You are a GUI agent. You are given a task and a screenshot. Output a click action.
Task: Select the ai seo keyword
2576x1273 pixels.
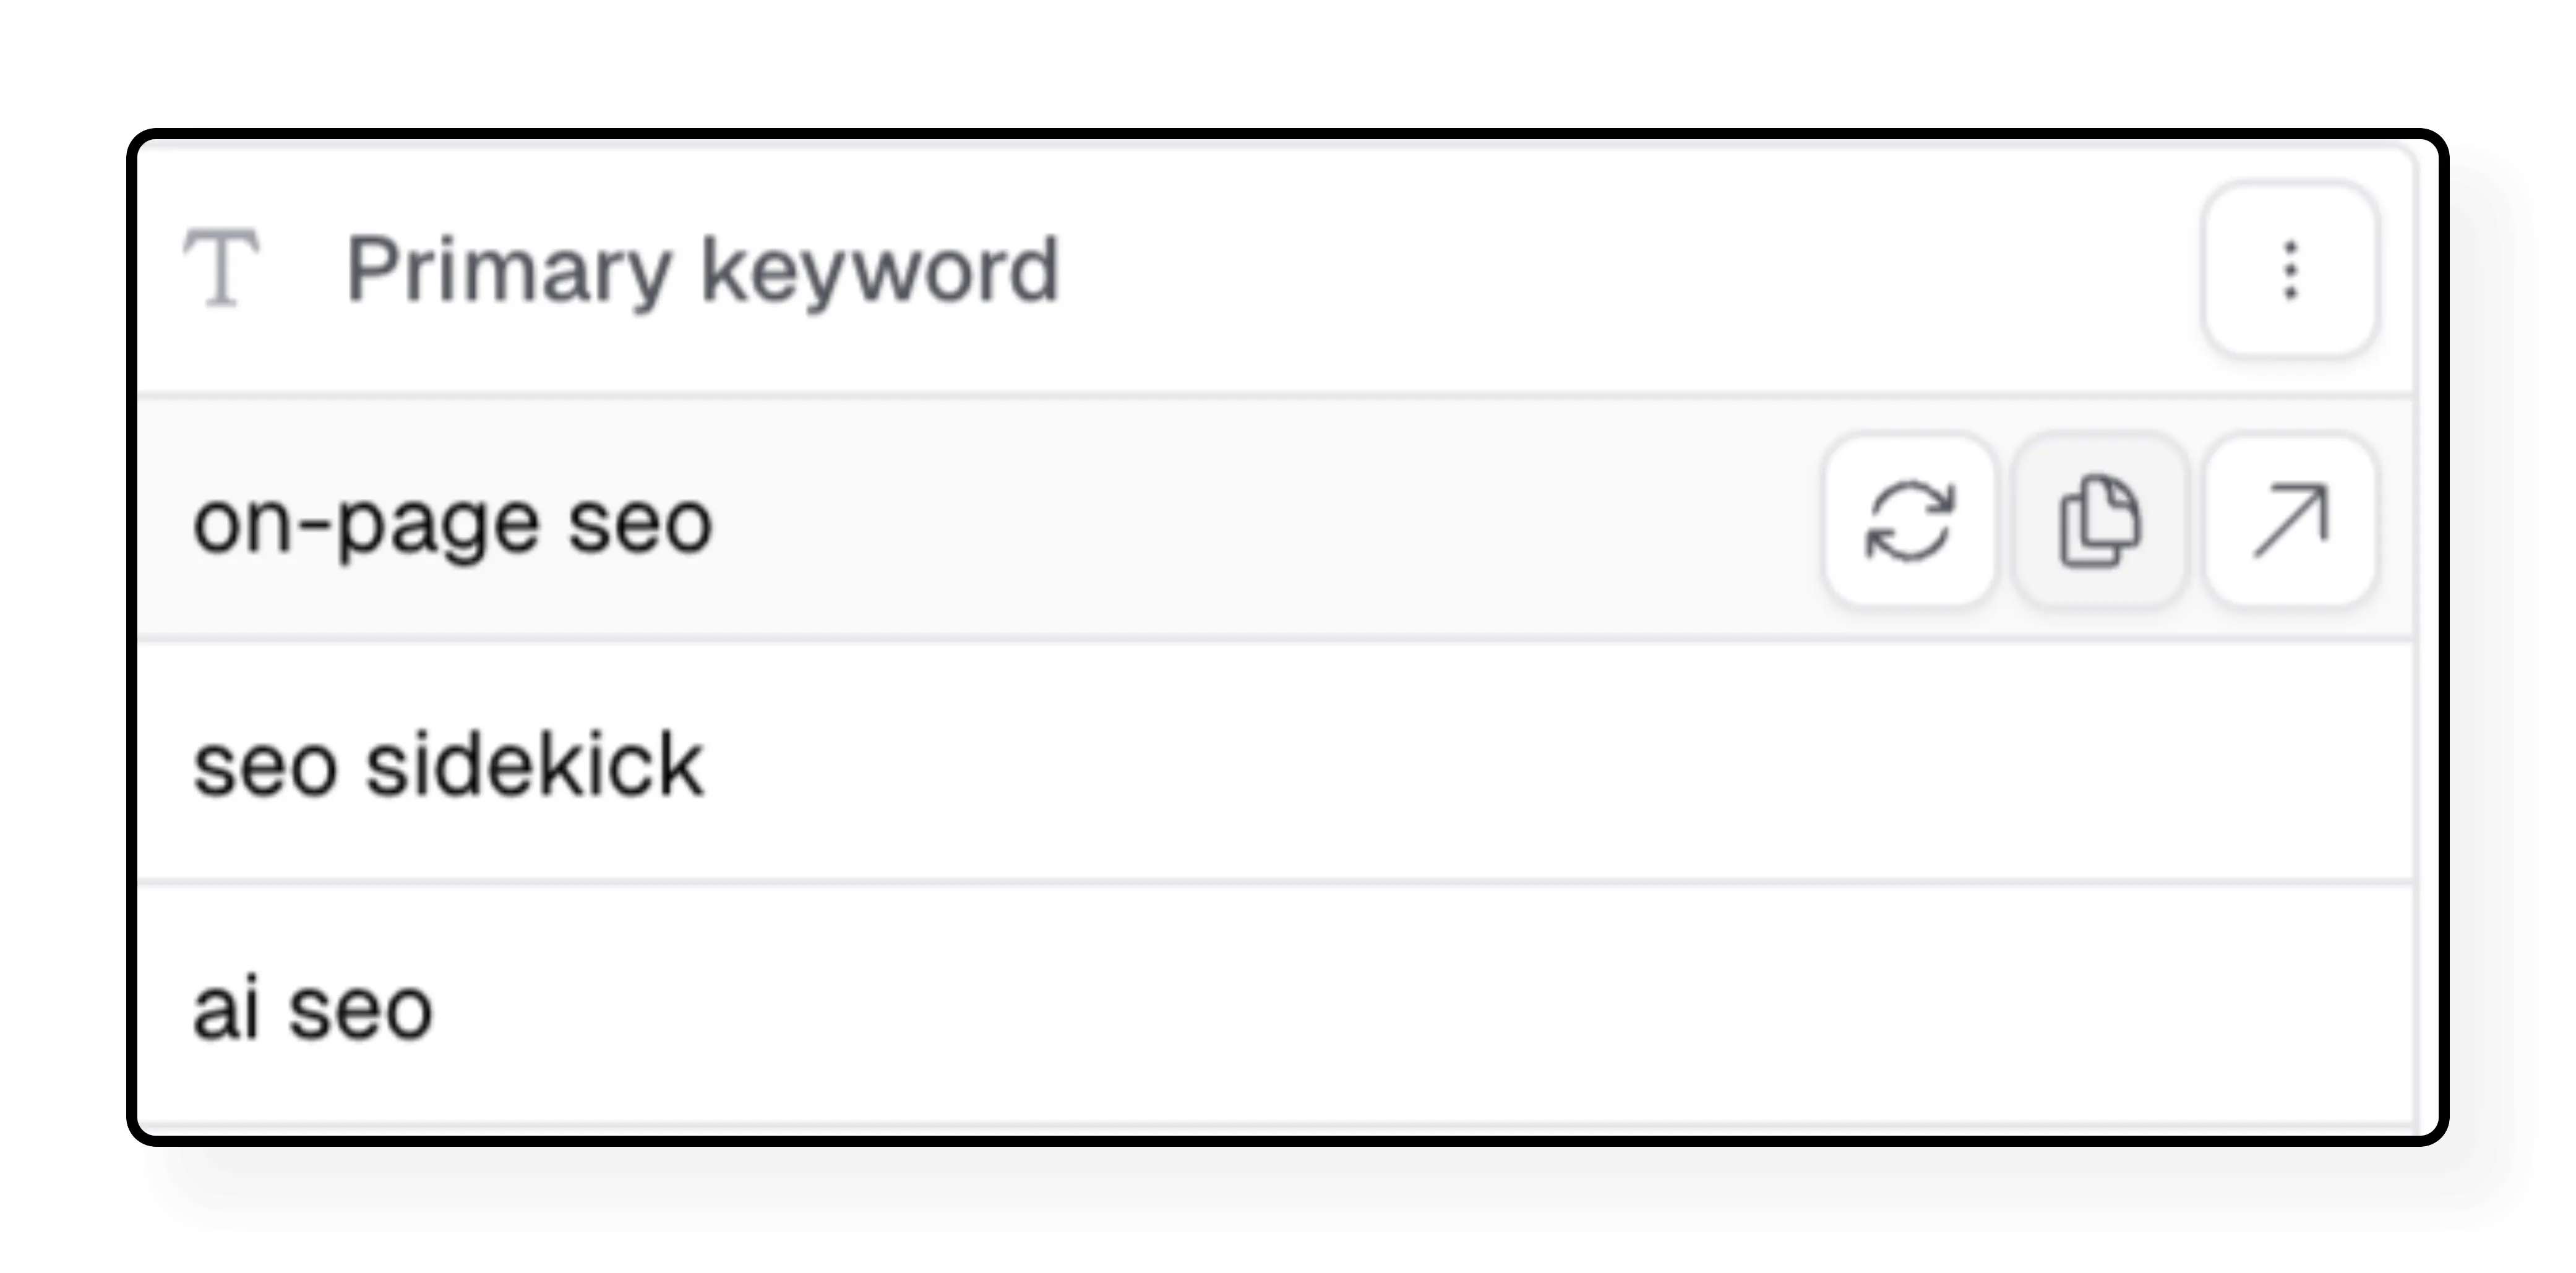pyautogui.click(x=313, y=1008)
